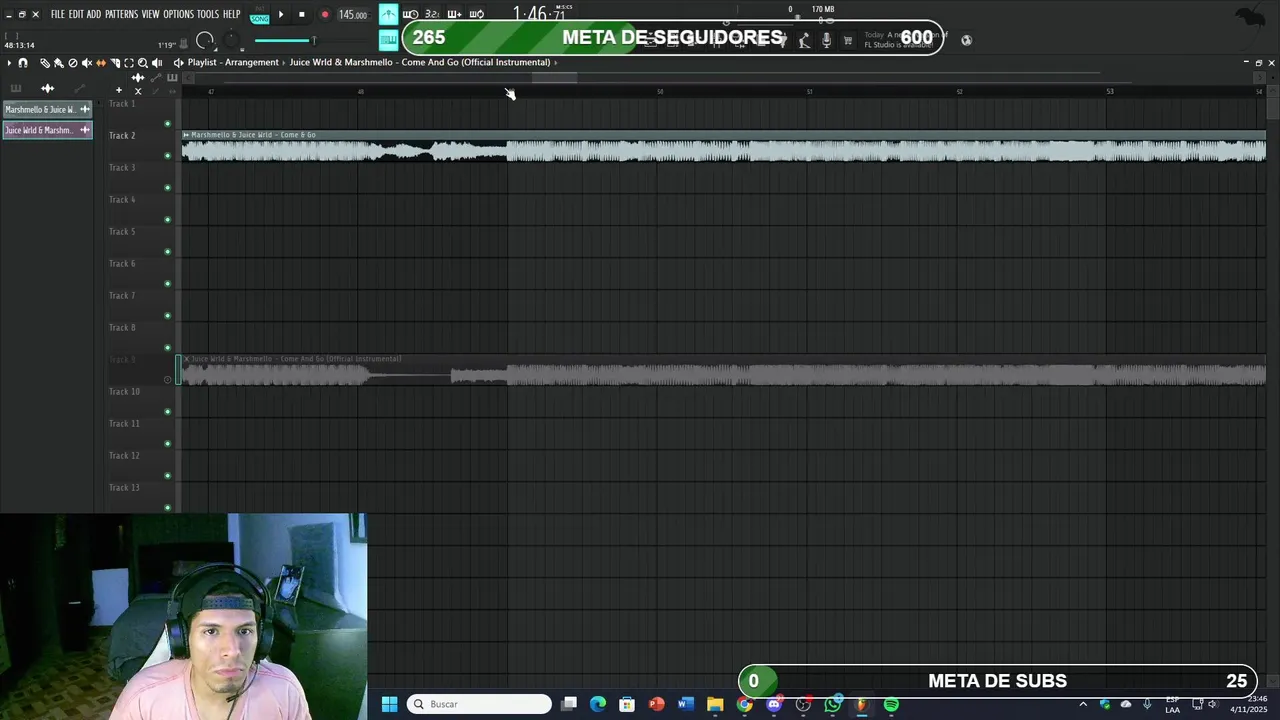Select the Draw pencil tool in playlist
This screenshot has width=1280, height=720.
(45, 63)
